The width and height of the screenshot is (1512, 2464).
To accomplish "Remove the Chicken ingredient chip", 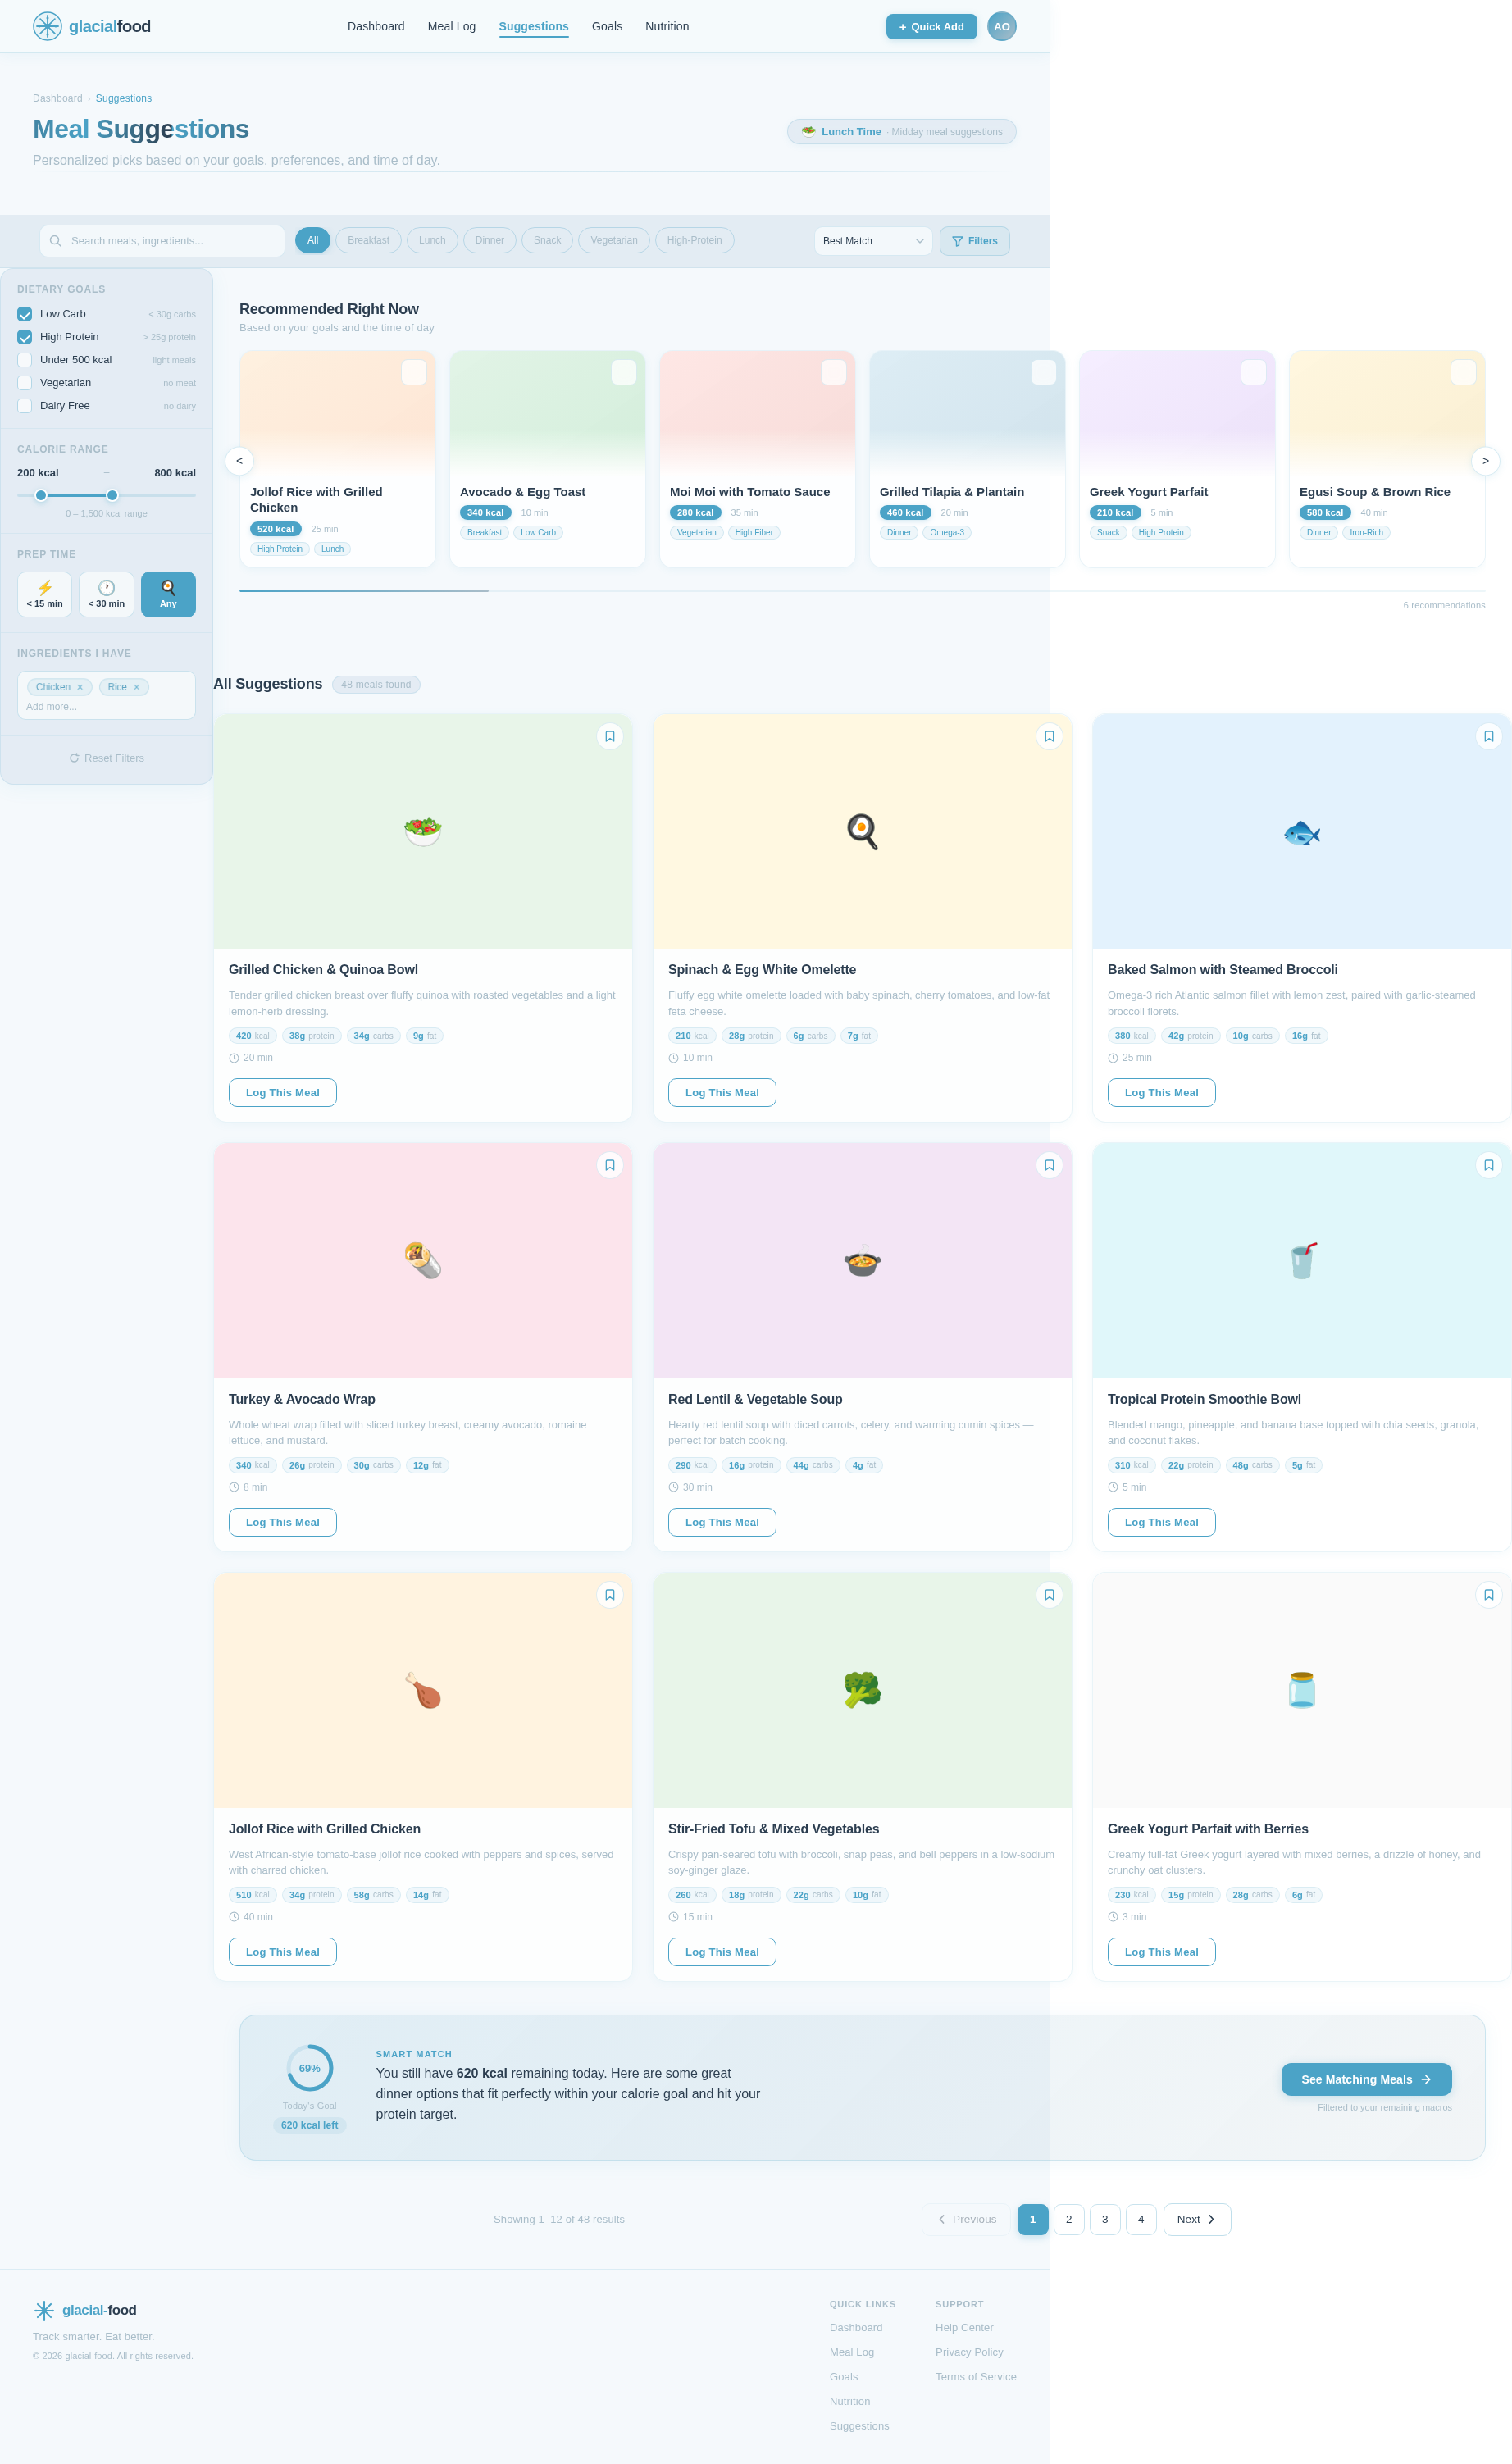I will (80, 687).
